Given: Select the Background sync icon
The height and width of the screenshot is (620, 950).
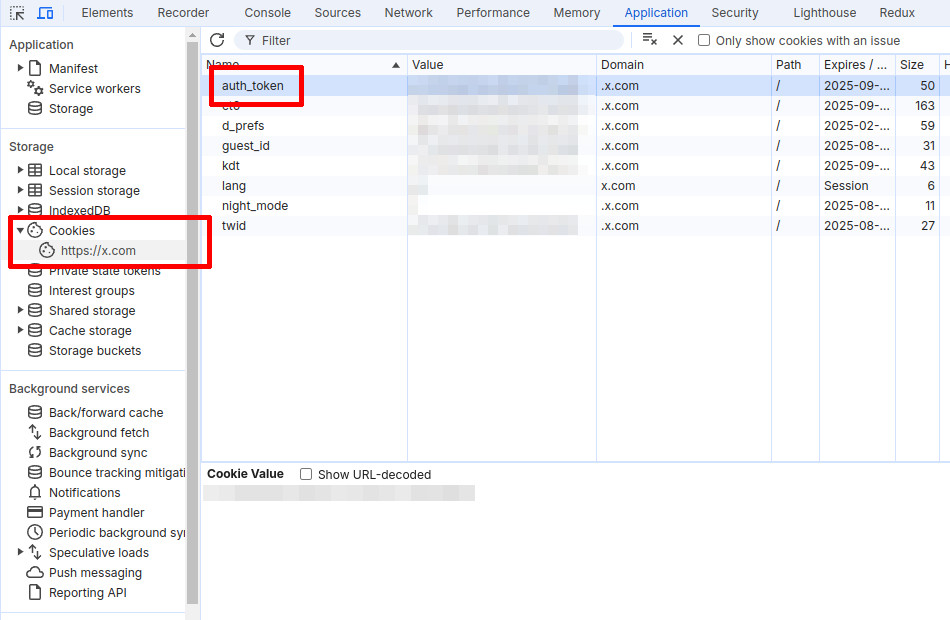Looking at the screenshot, I should pyautogui.click(x=37, y=452).
